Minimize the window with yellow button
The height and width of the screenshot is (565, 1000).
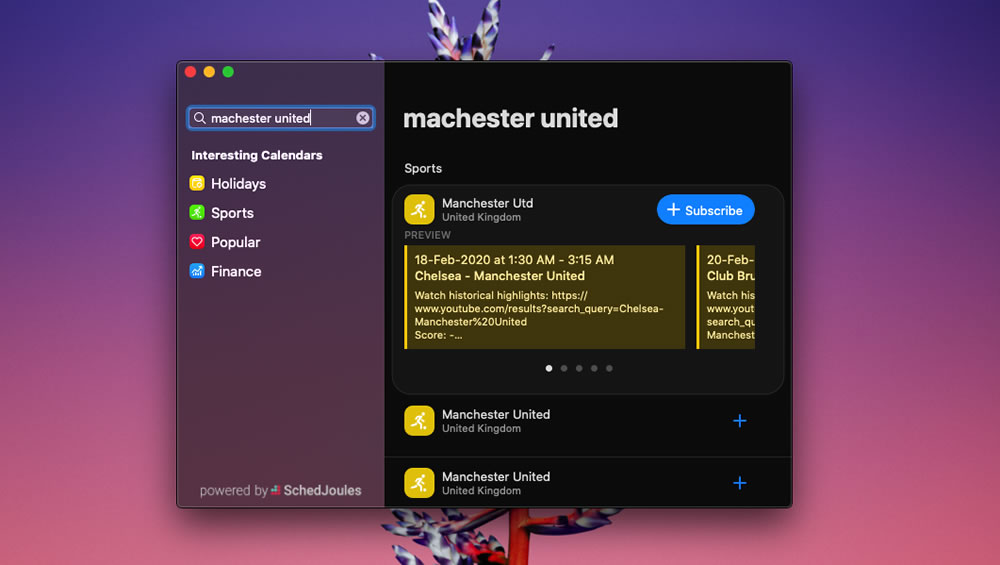(209, 71)
